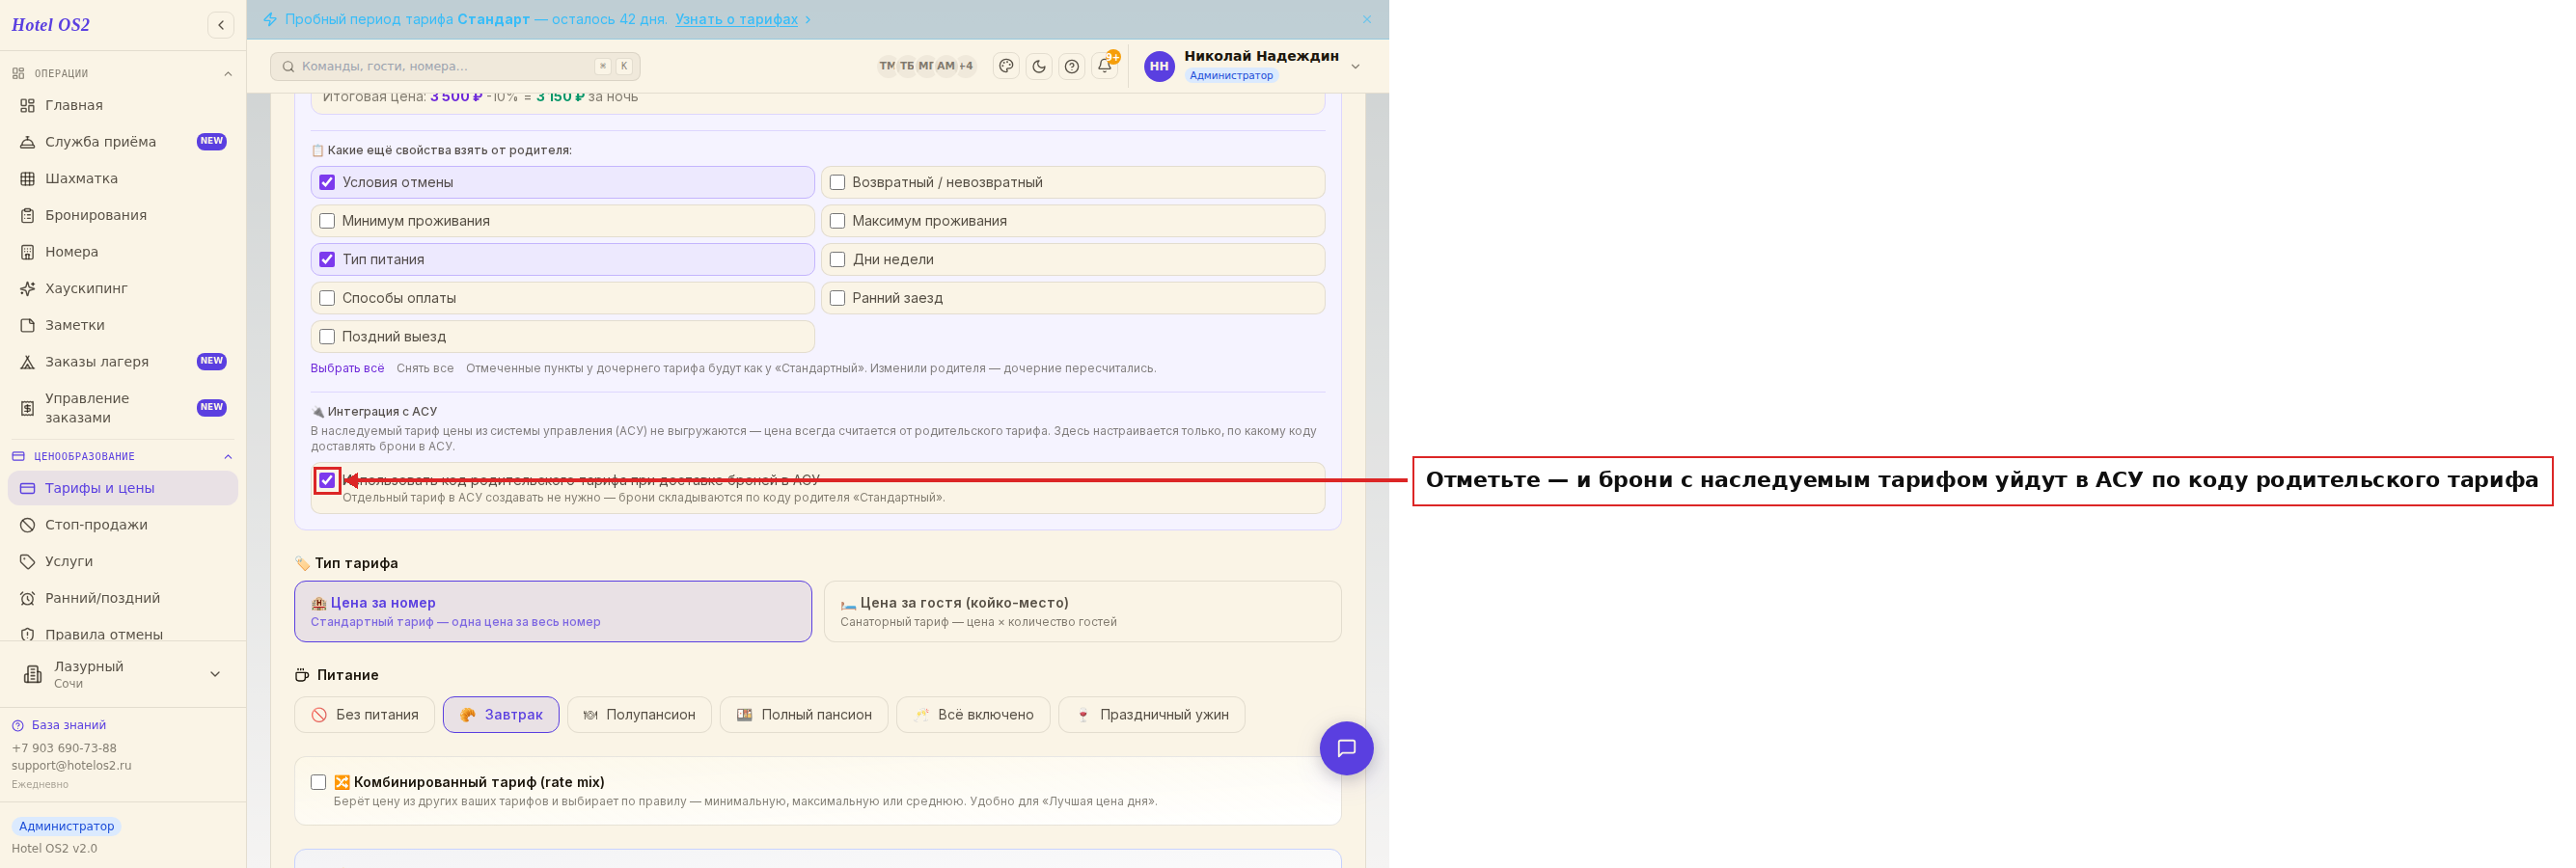Select Праздничный ужин meal option
The image size is (2576, 868).
tap(1151, 715)
